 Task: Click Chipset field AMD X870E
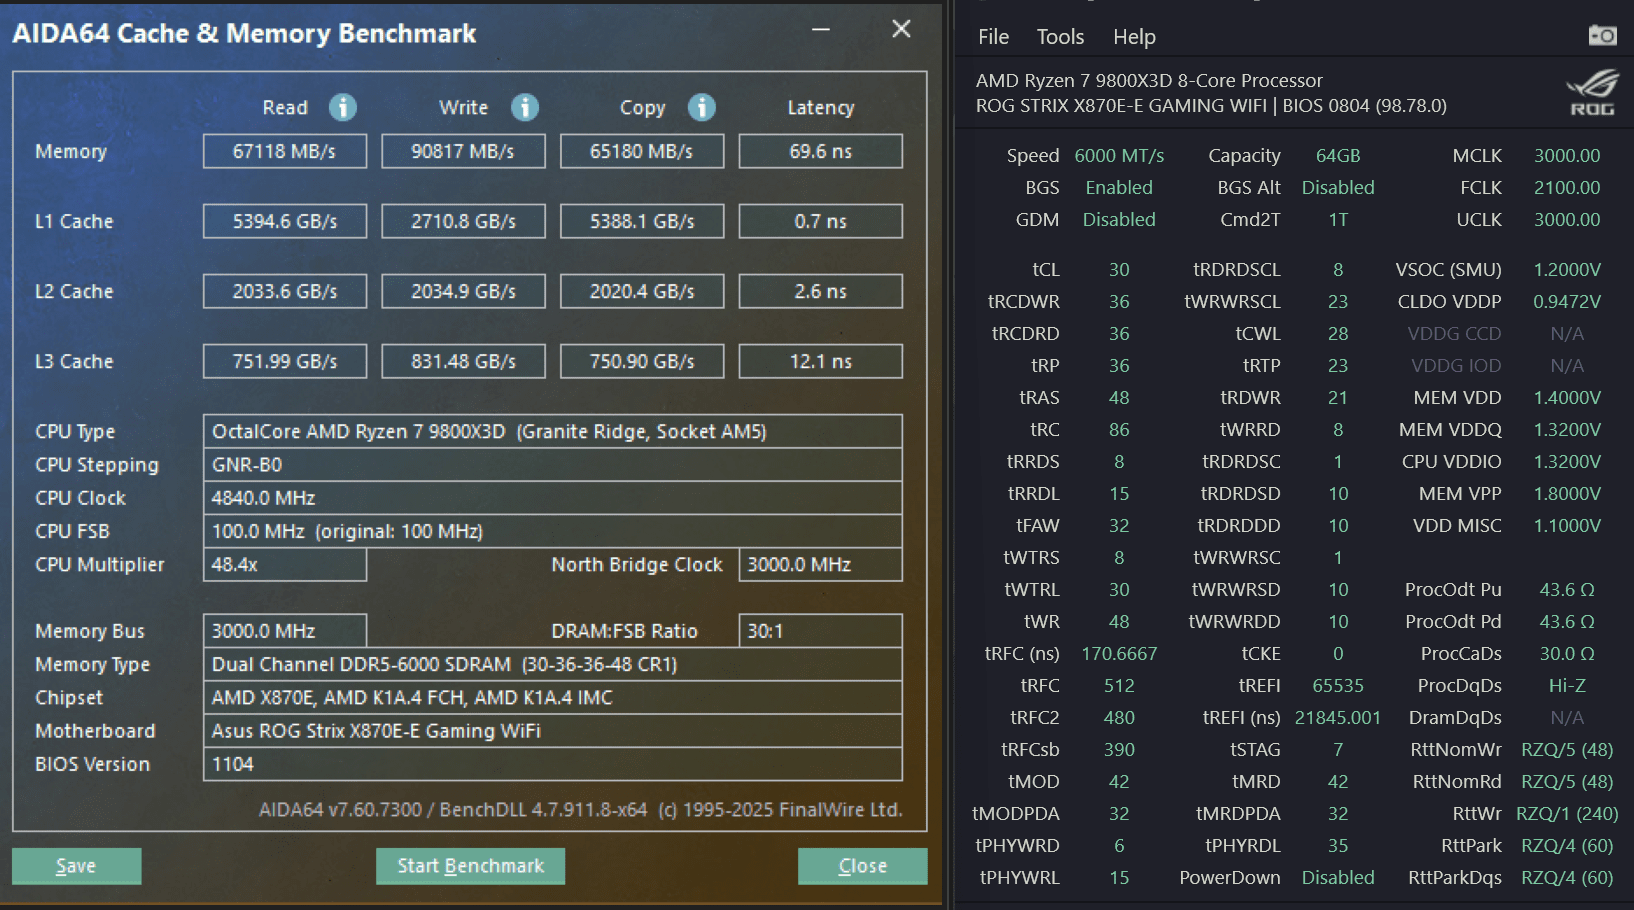553,697
